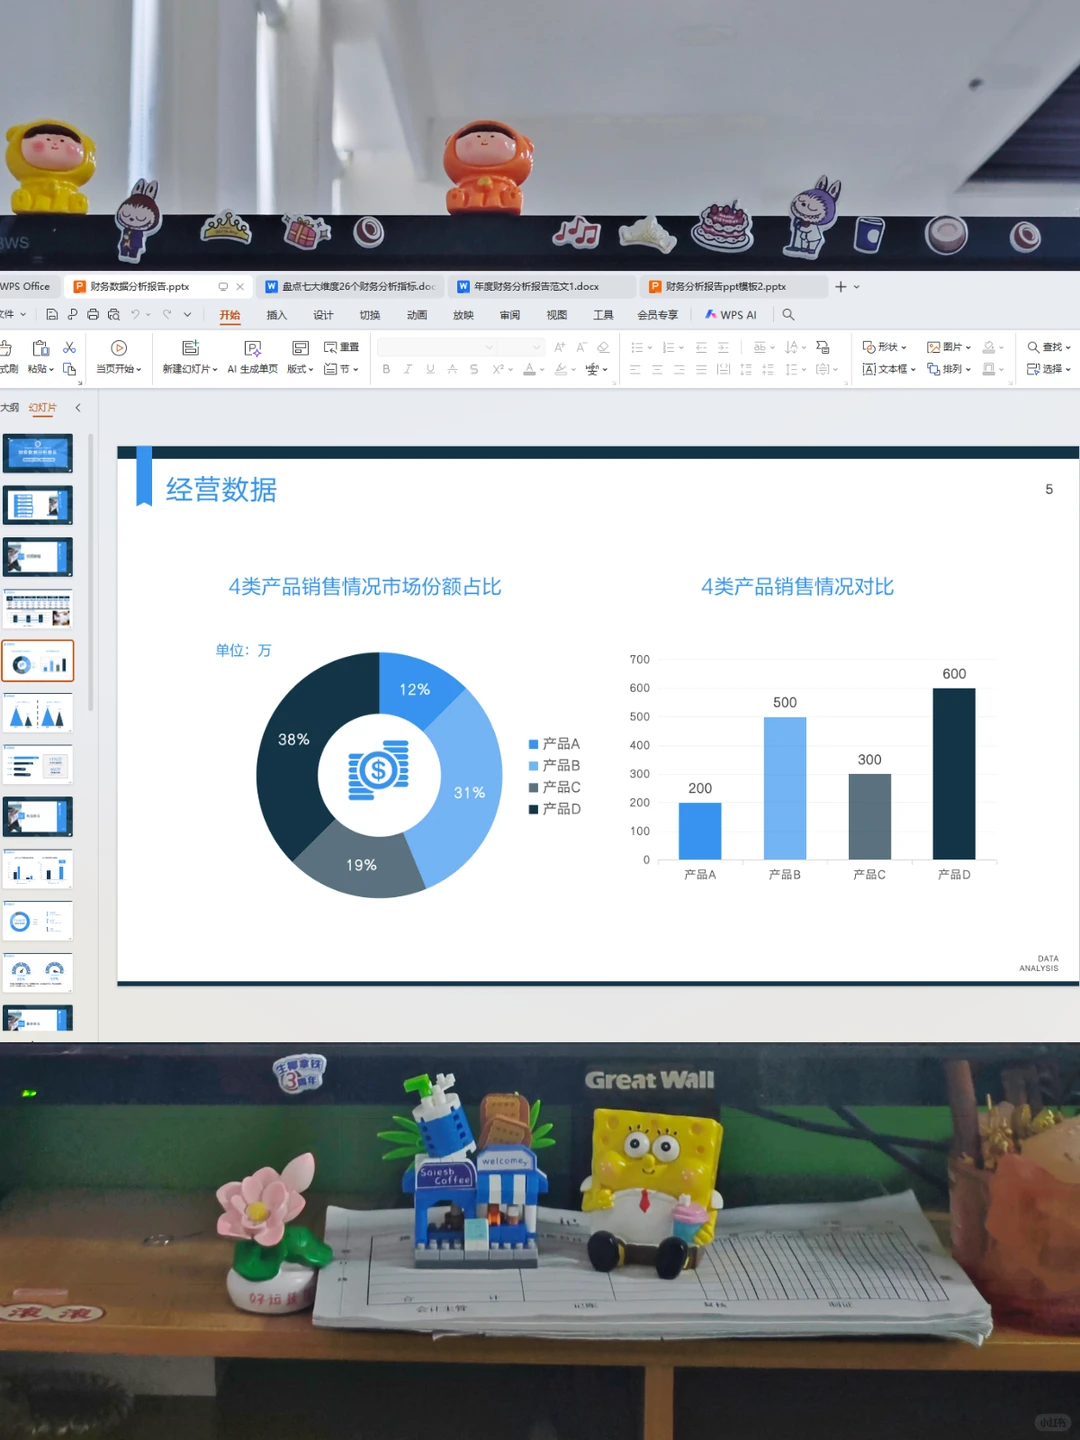
Task: Toggle bold formatting on
Action: point(387,368)
